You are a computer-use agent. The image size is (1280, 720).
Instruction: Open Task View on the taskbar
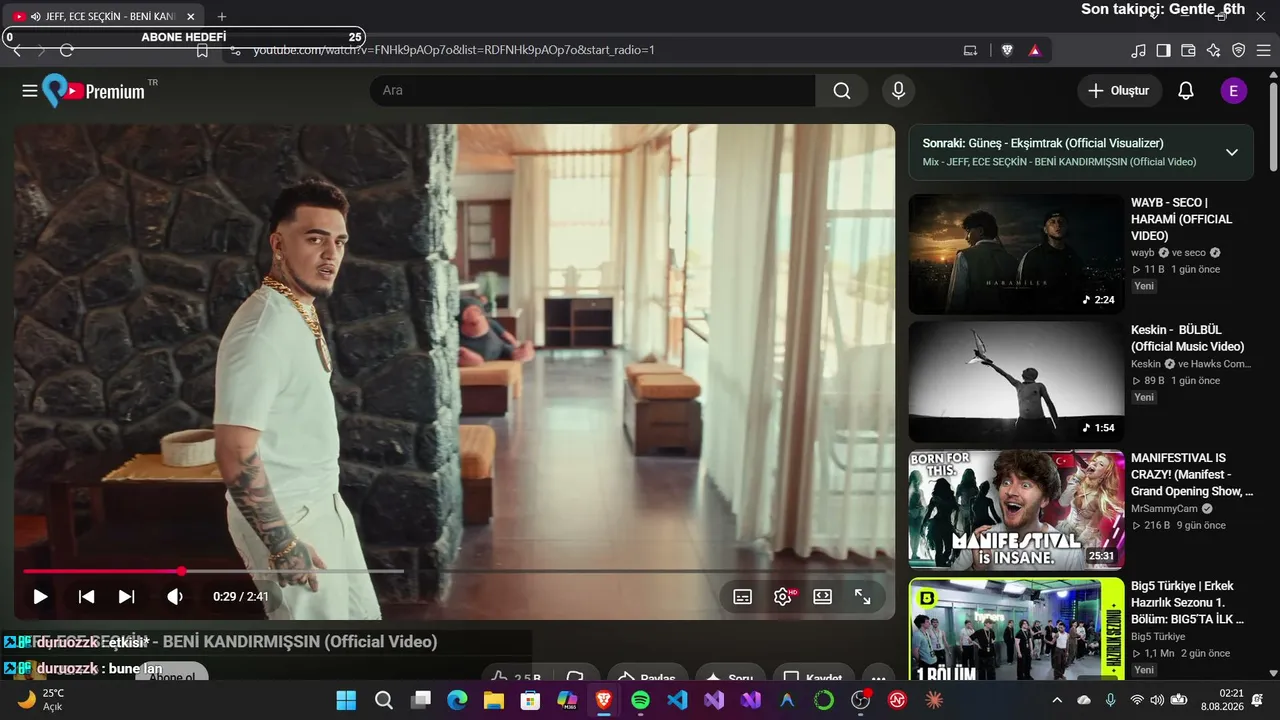click(x=420, y=700)
